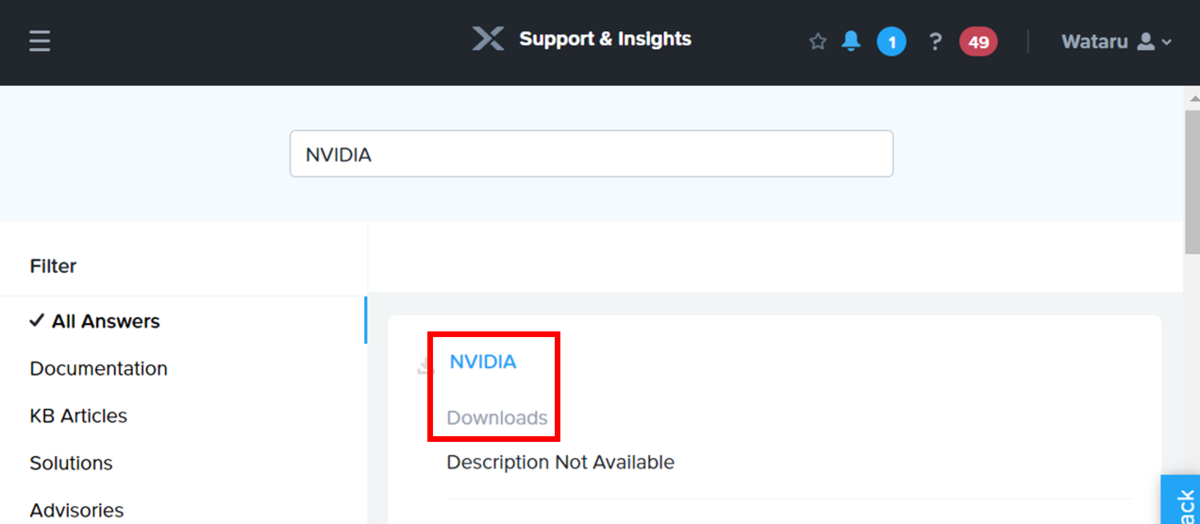Filter results by Solutions
Image resolution: width=1200 pixels, height=524 pixels.
71,463
